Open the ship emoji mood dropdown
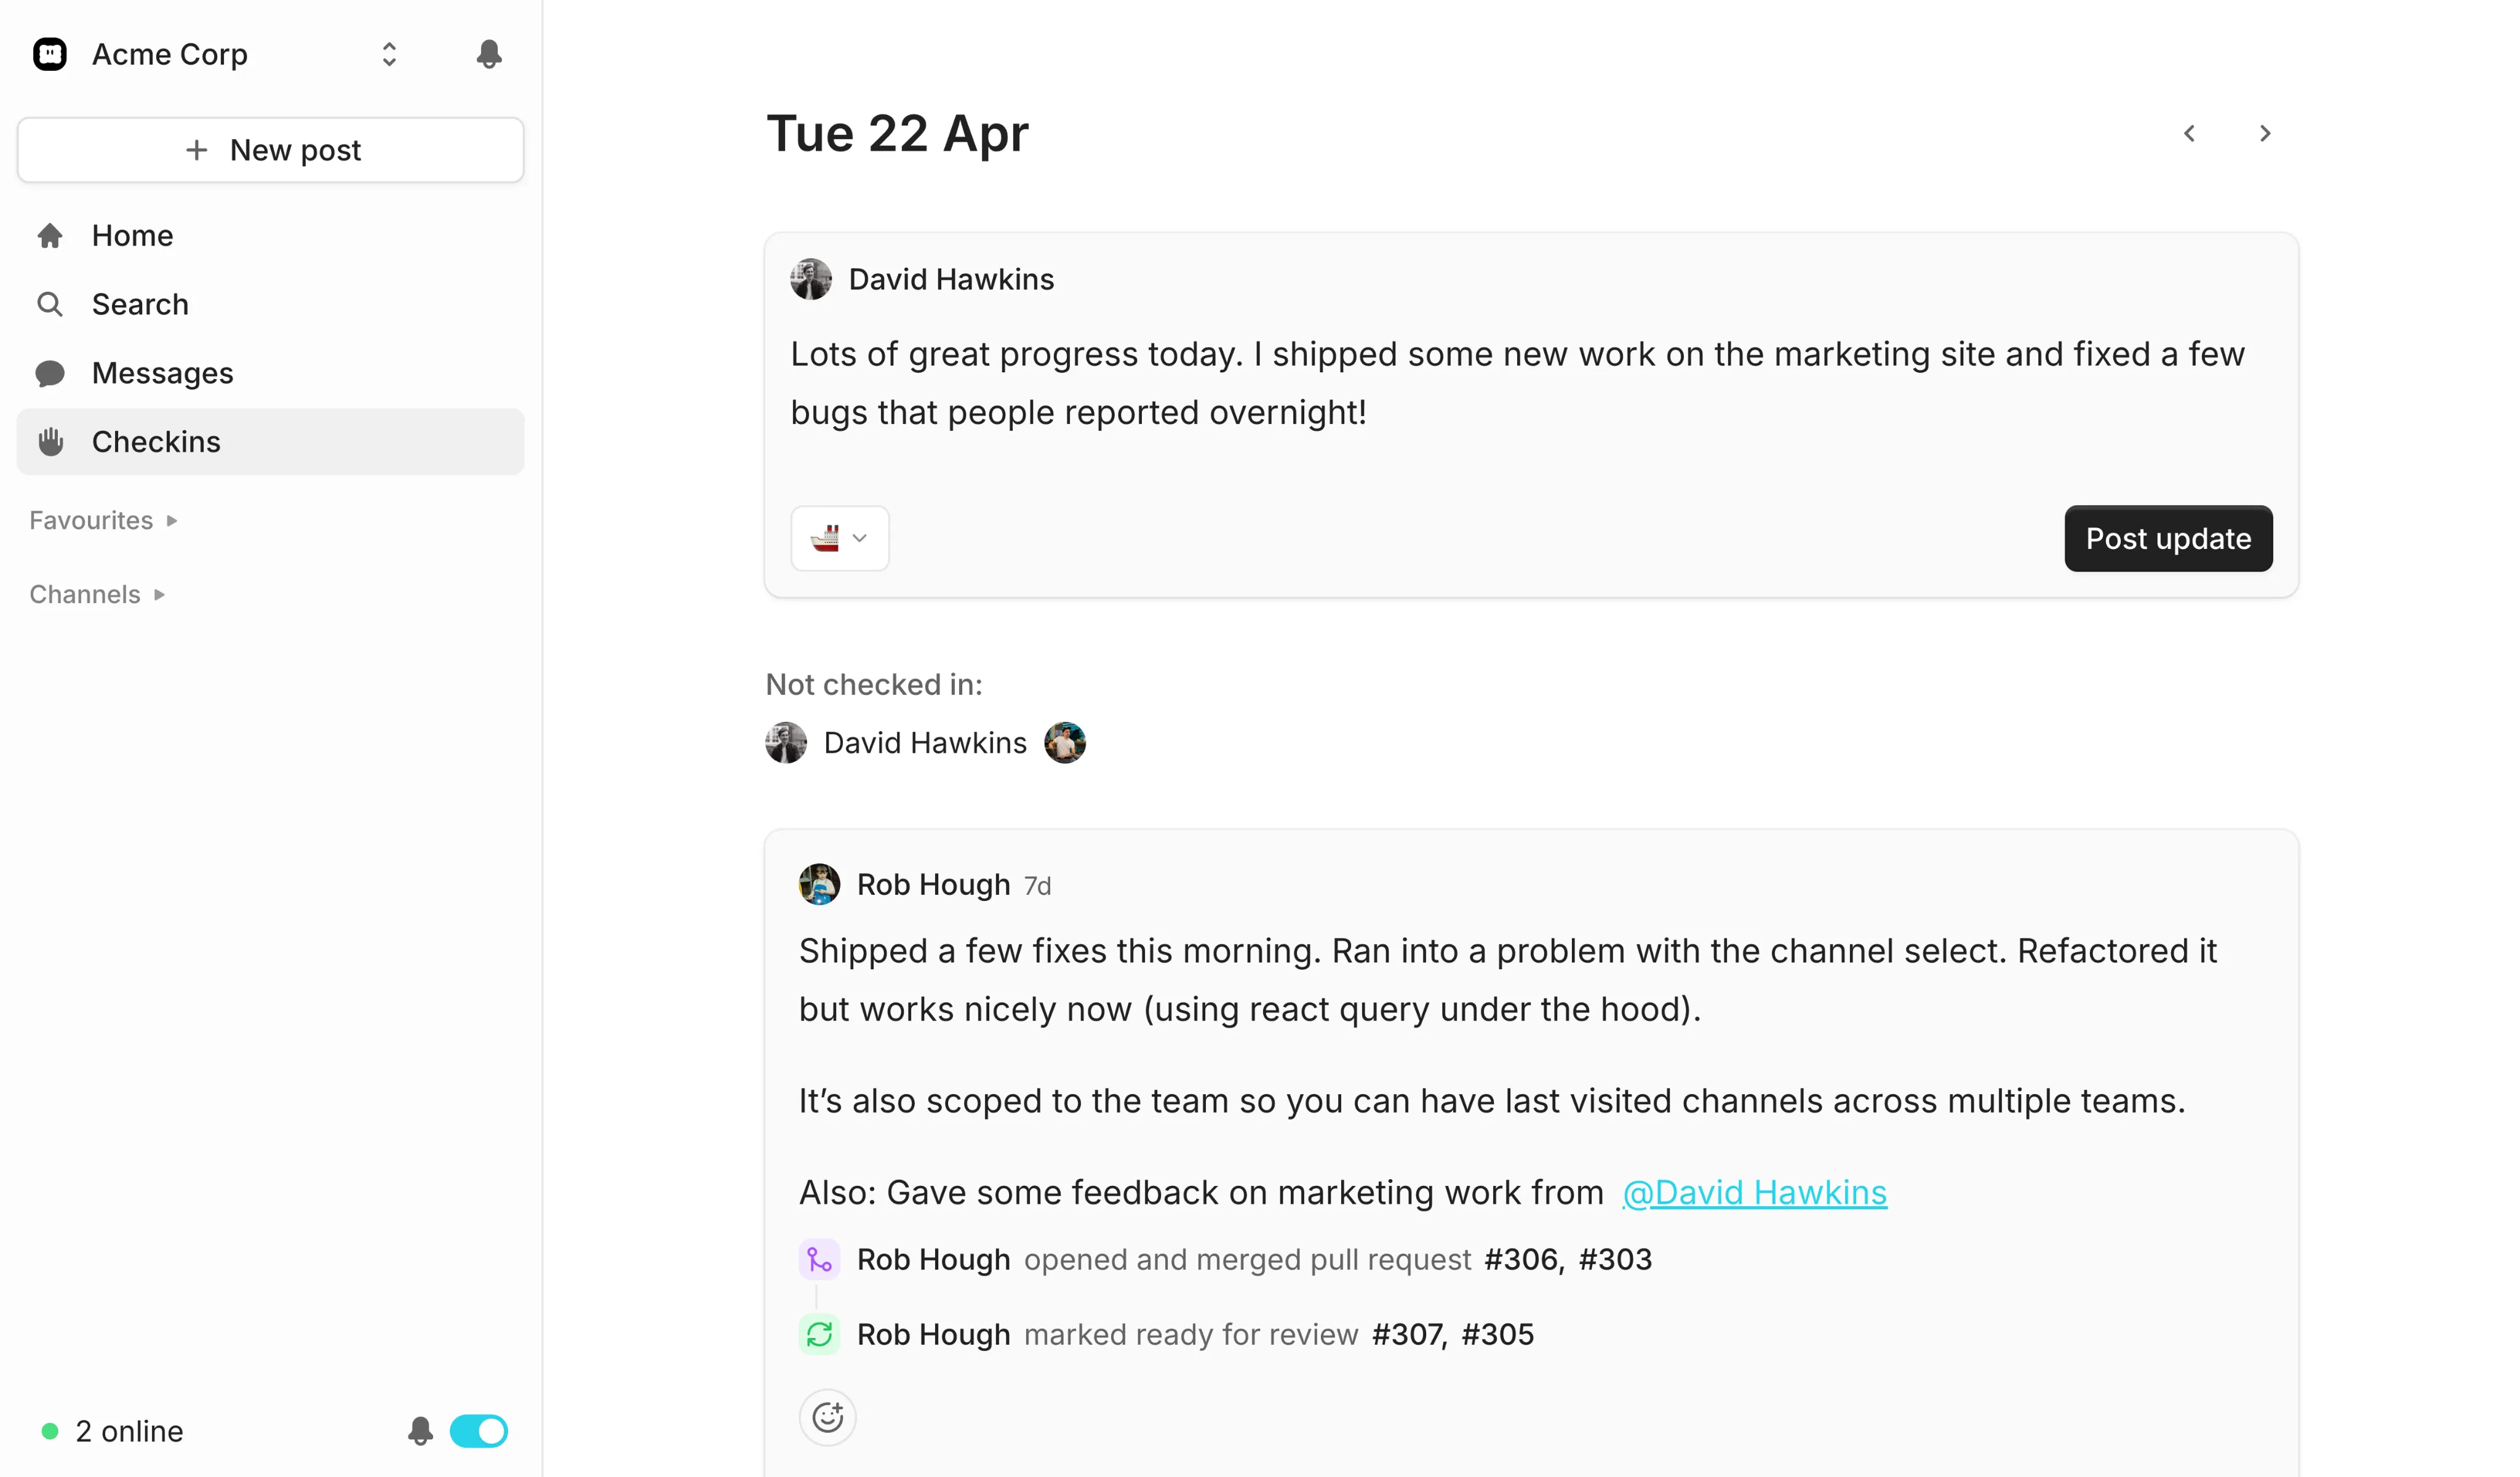 (x=839, y=538)
